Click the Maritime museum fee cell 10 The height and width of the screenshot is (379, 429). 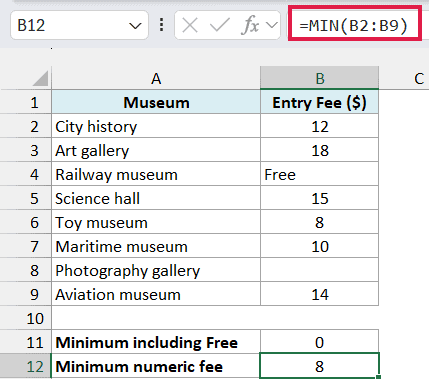point(319,246)
